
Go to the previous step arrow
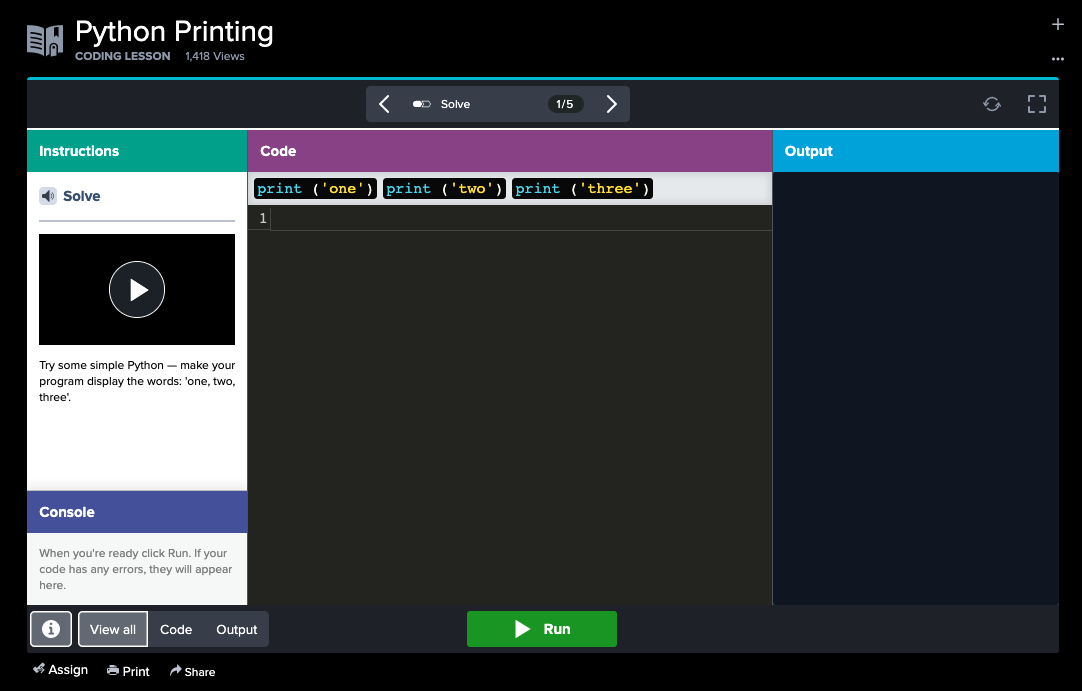click(x=384, y=104)
